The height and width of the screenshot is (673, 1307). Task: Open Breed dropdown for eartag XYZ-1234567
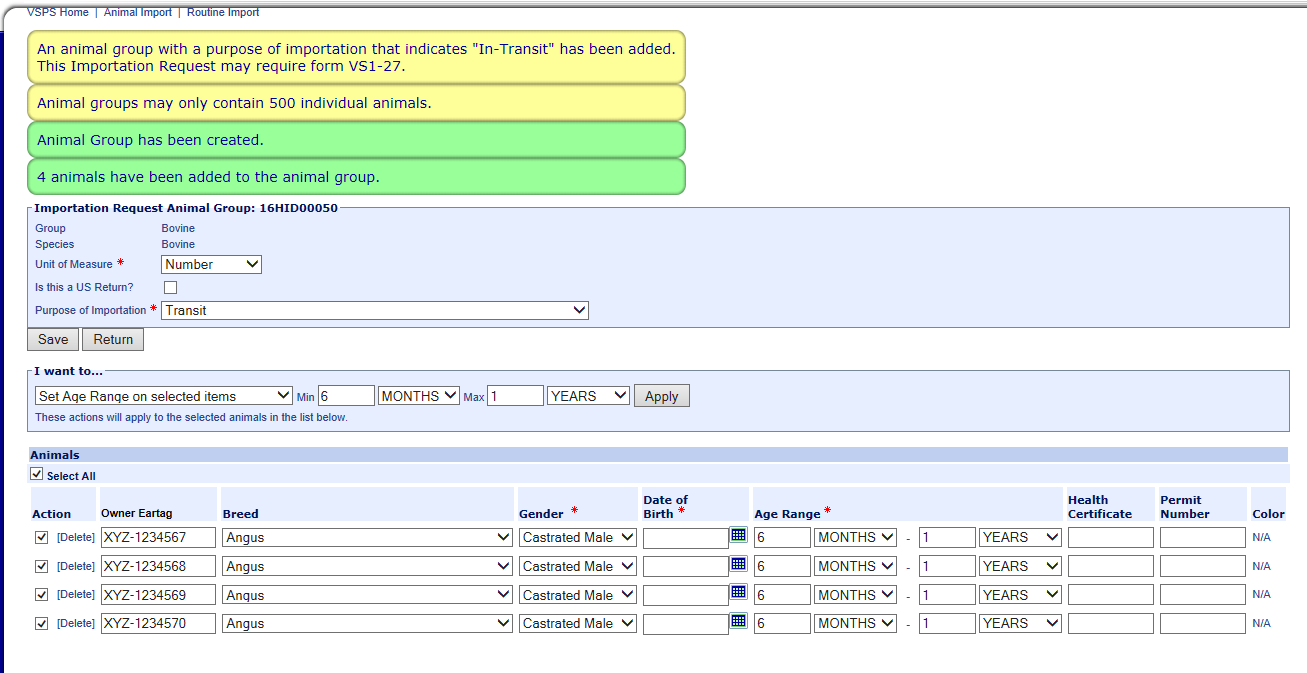[367, 537]
